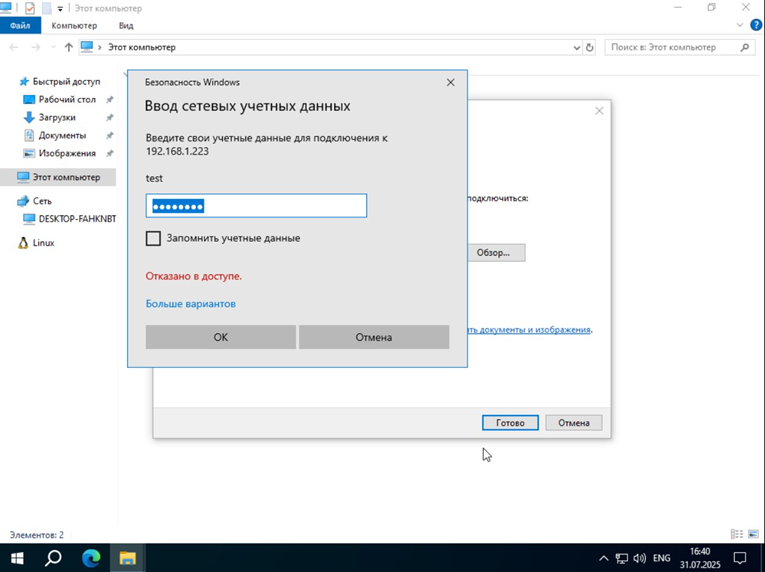Image resolution: width=765 pixels, height=572 pixels.
Task: Click the Properties icon in quick access toolbar
Action: 30,8
